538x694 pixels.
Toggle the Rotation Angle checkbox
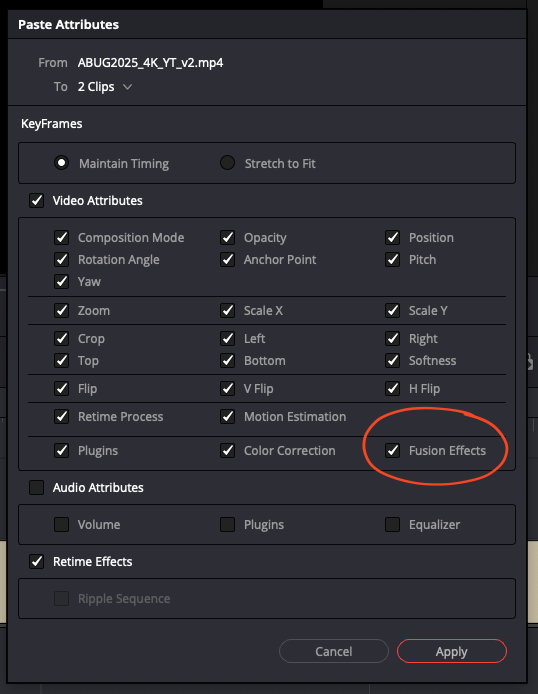pos(61,259)
